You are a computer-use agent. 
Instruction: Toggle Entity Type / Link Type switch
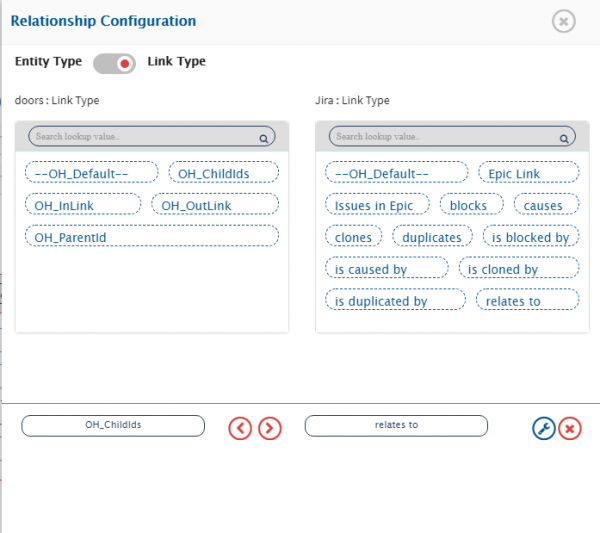114,63
